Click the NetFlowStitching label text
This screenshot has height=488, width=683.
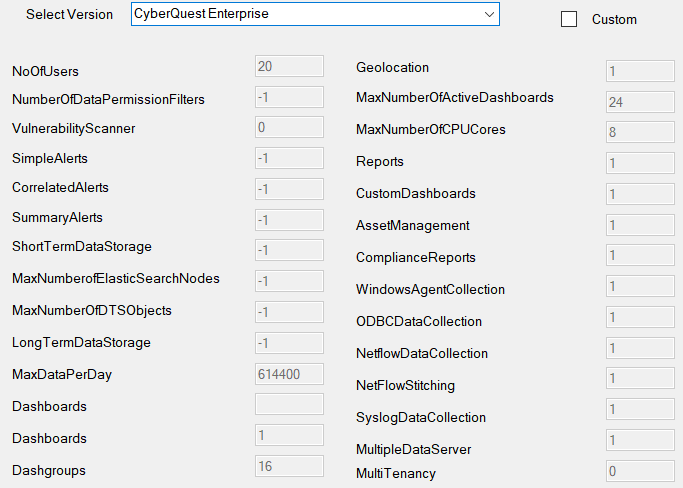click(405, 386)
